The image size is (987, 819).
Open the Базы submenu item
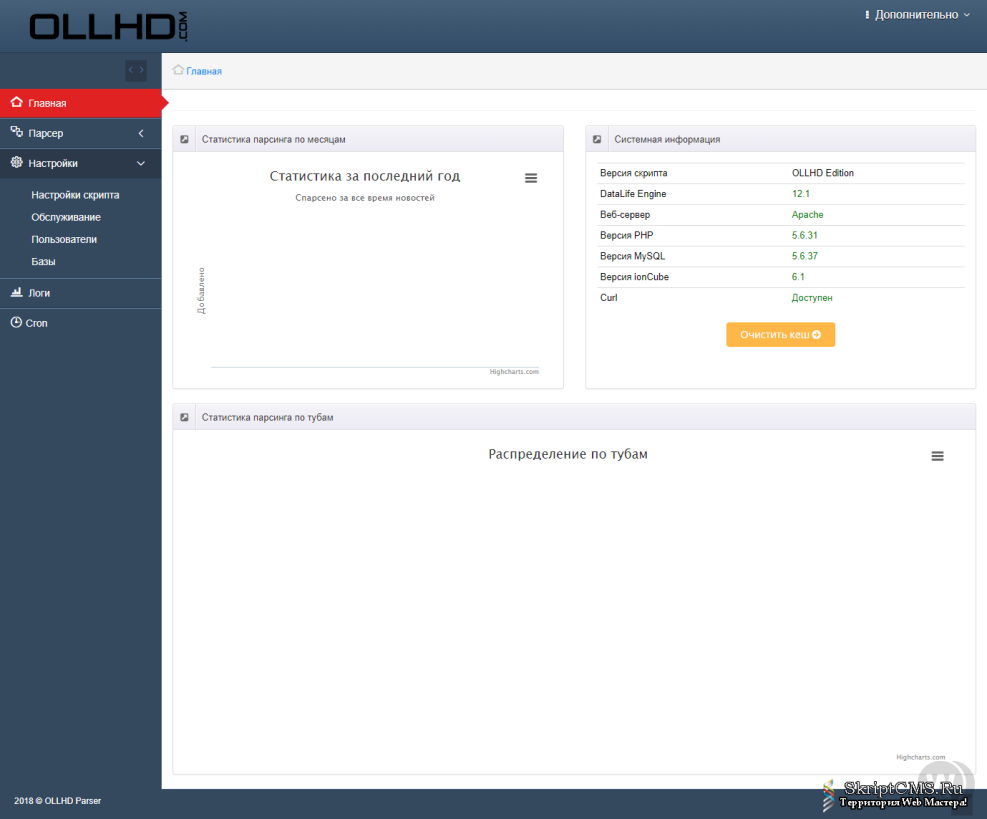pyautogui.click(x=43, y=261)
